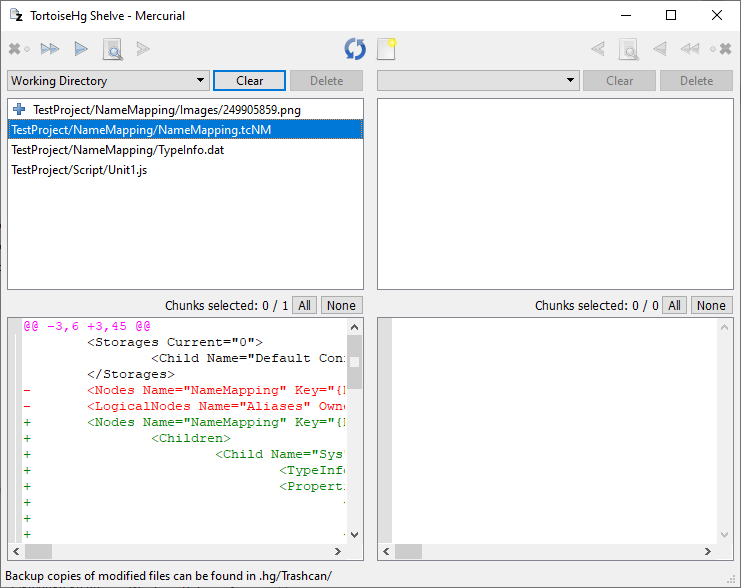Click None button under the left file list
Screen dimensions: 741x588
(x=342, y=306)
